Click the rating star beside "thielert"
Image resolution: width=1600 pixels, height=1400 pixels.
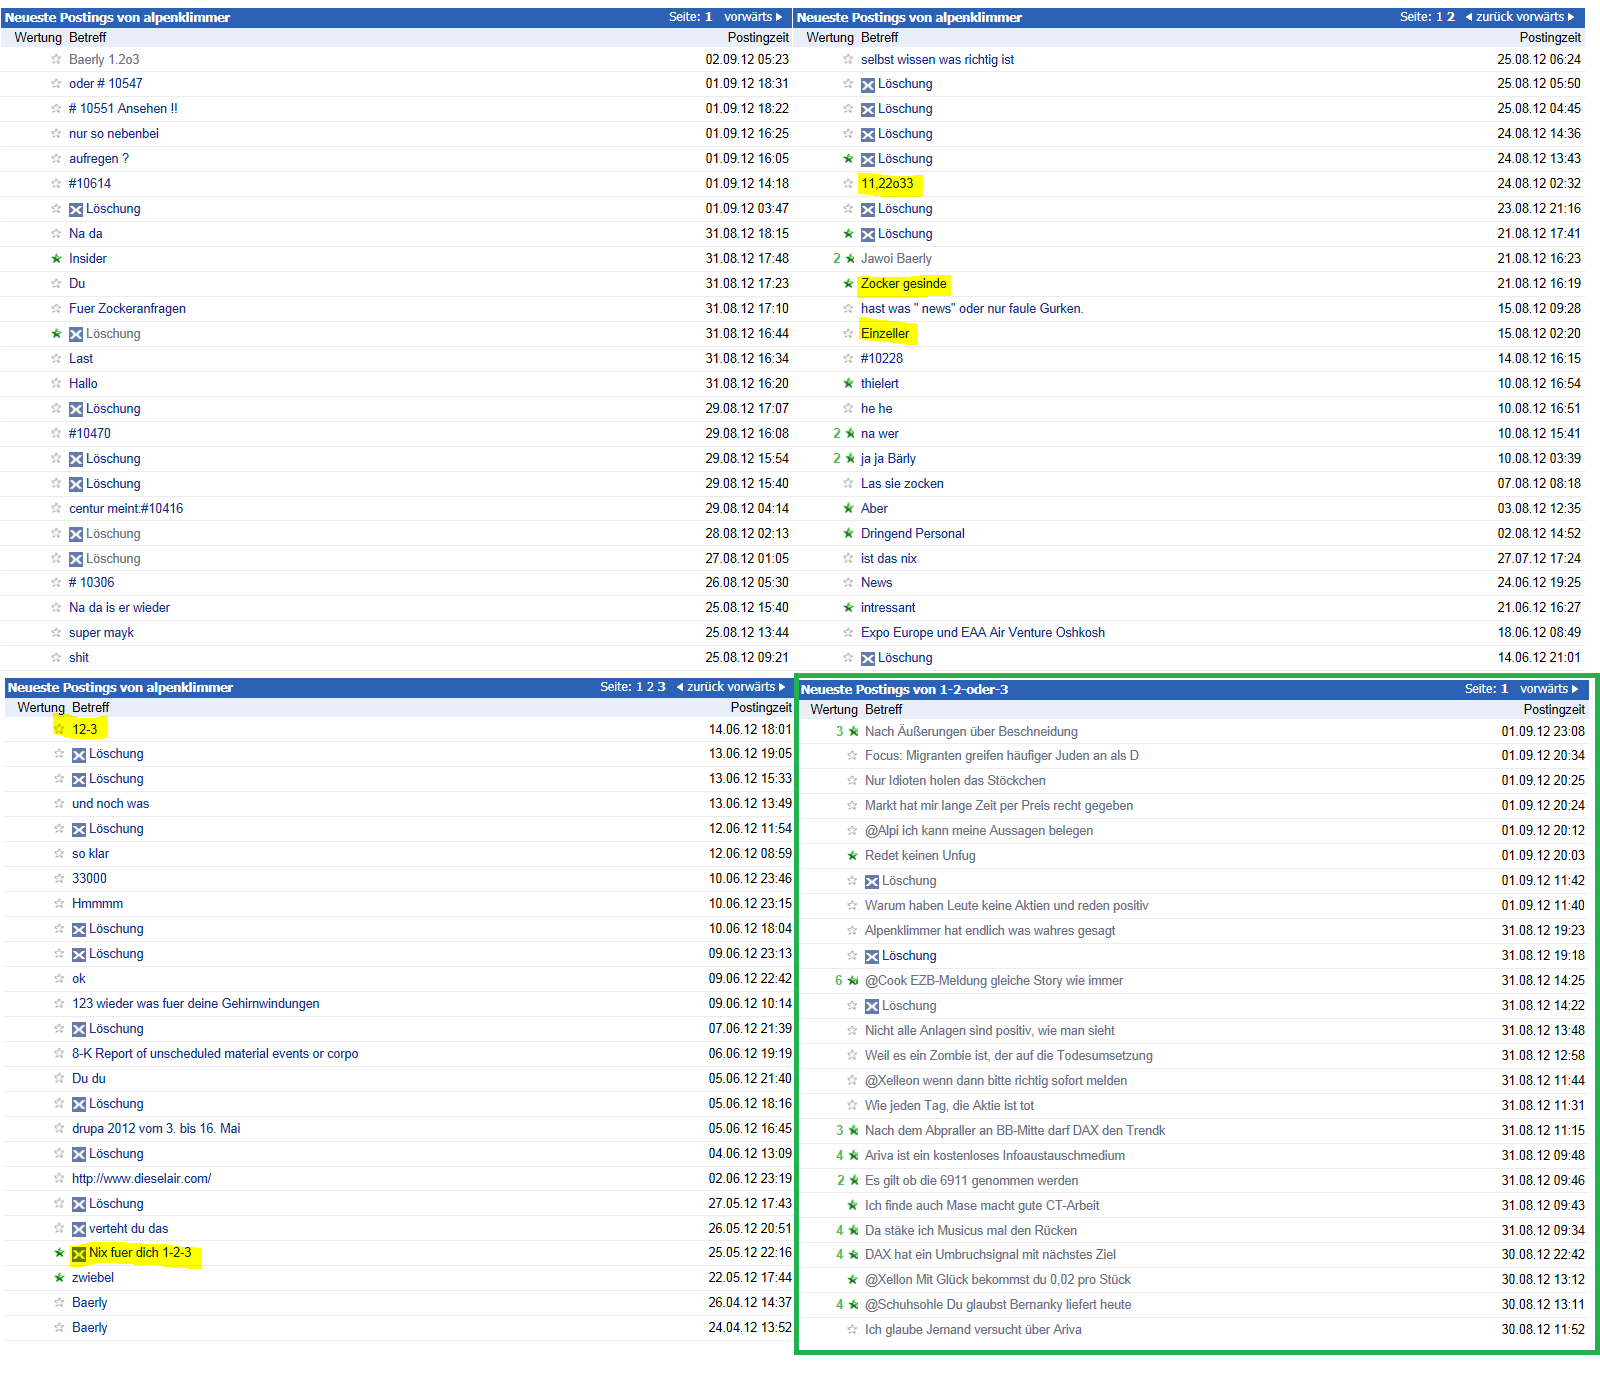click(848, 384)
